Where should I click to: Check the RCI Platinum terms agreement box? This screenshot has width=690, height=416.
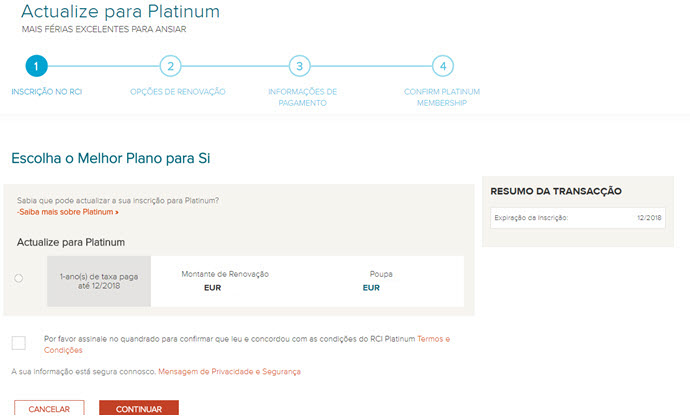[18, 342]
